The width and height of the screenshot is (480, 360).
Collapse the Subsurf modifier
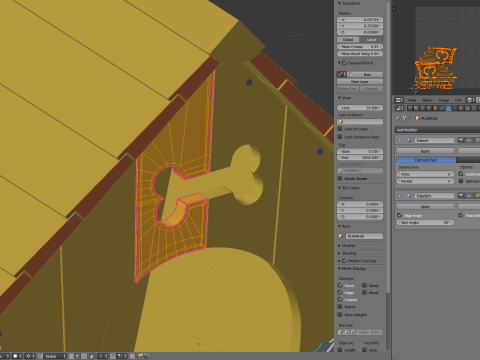pyautogui.click(x=400, y=141)
